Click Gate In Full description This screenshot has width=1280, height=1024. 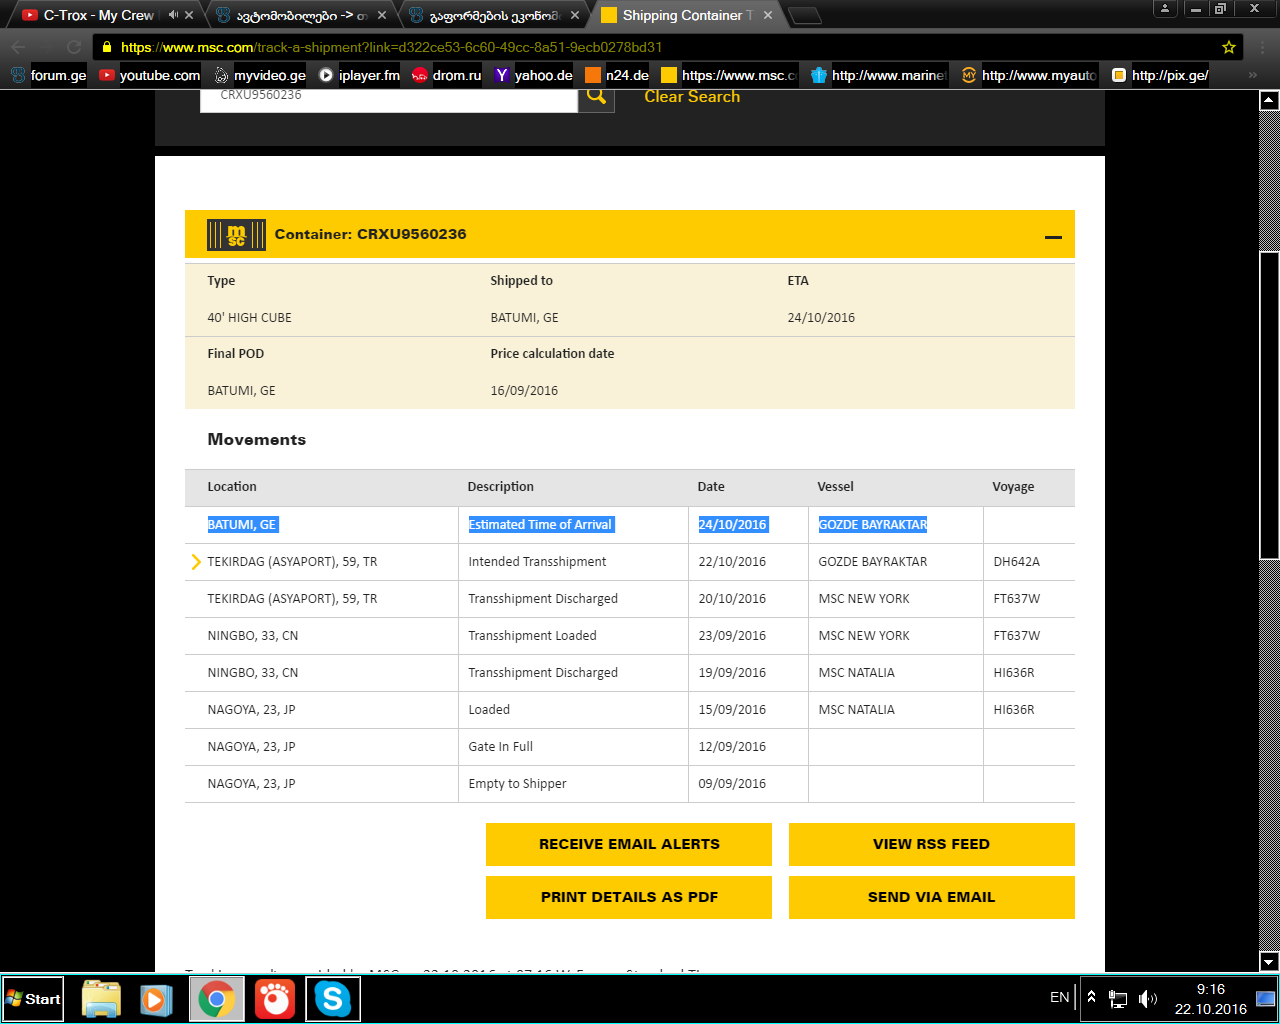click(x=500, y=747)
